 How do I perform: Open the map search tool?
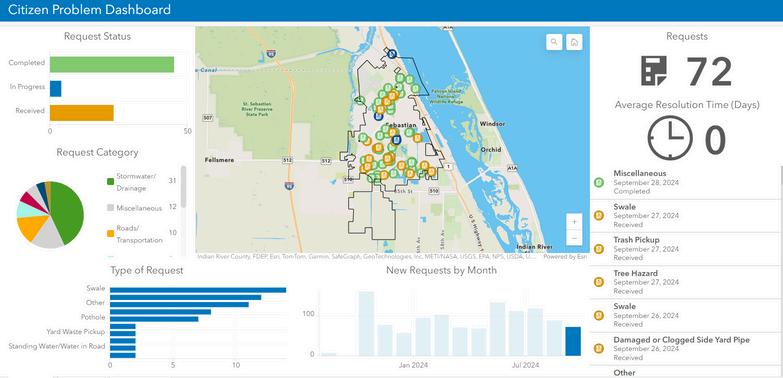[x=554, y=42]
